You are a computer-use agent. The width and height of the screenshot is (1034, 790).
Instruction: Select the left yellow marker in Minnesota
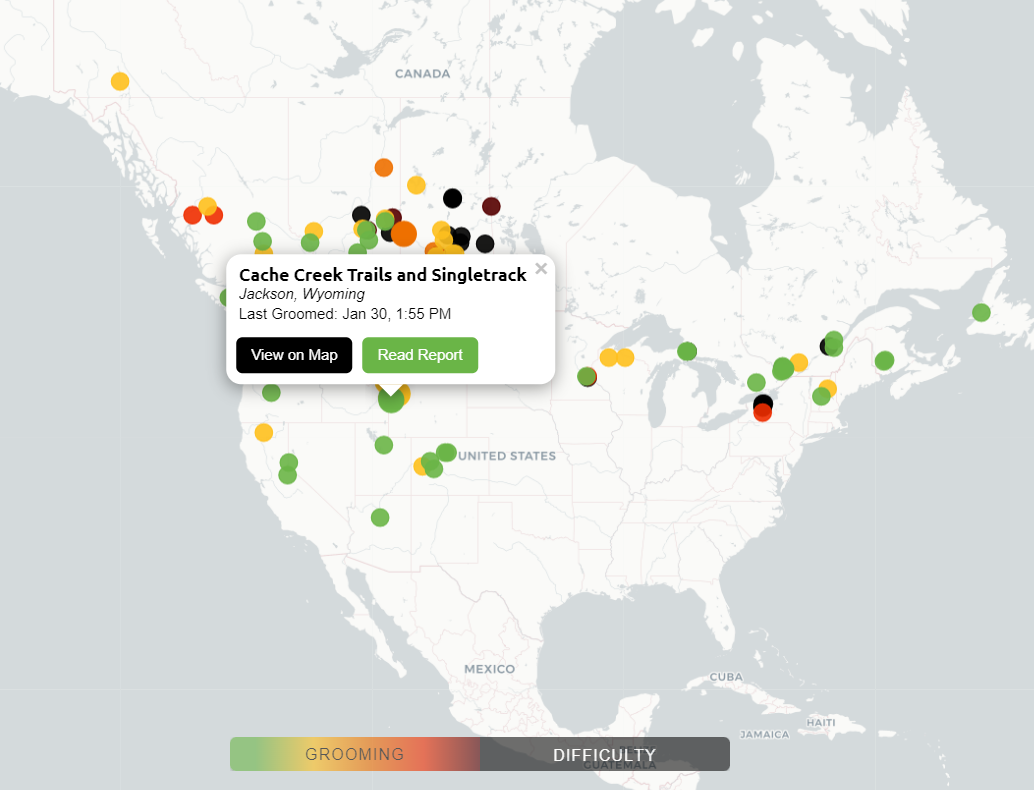click(609, 357)
